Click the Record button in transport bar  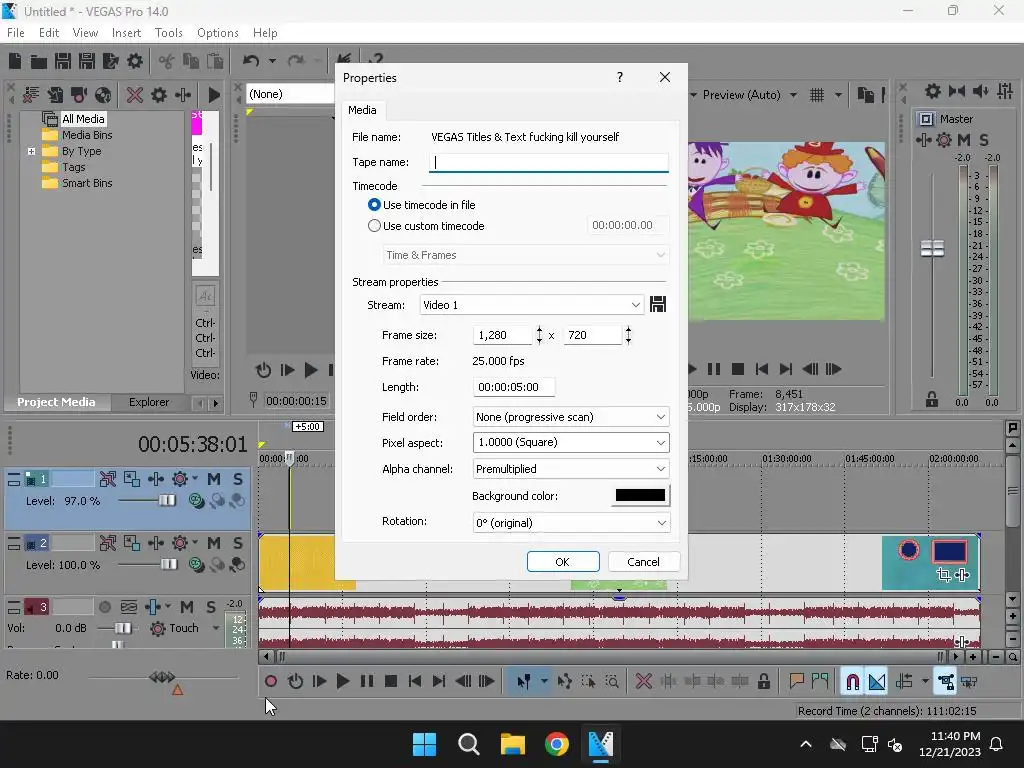(270, 682)
